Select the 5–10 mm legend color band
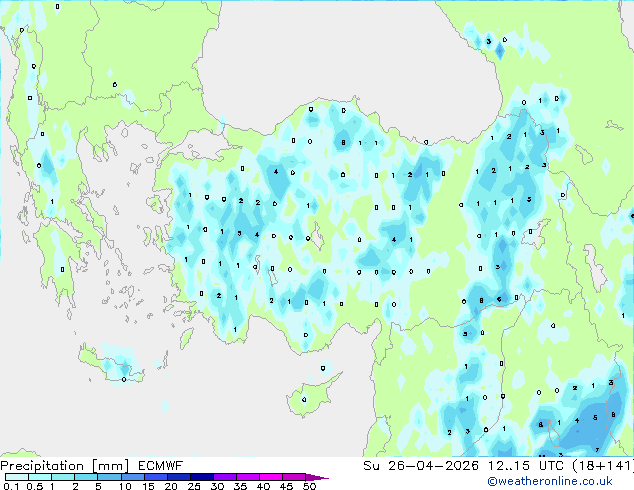Viewport: 634px width, 490px height. [x=109, y=477]
